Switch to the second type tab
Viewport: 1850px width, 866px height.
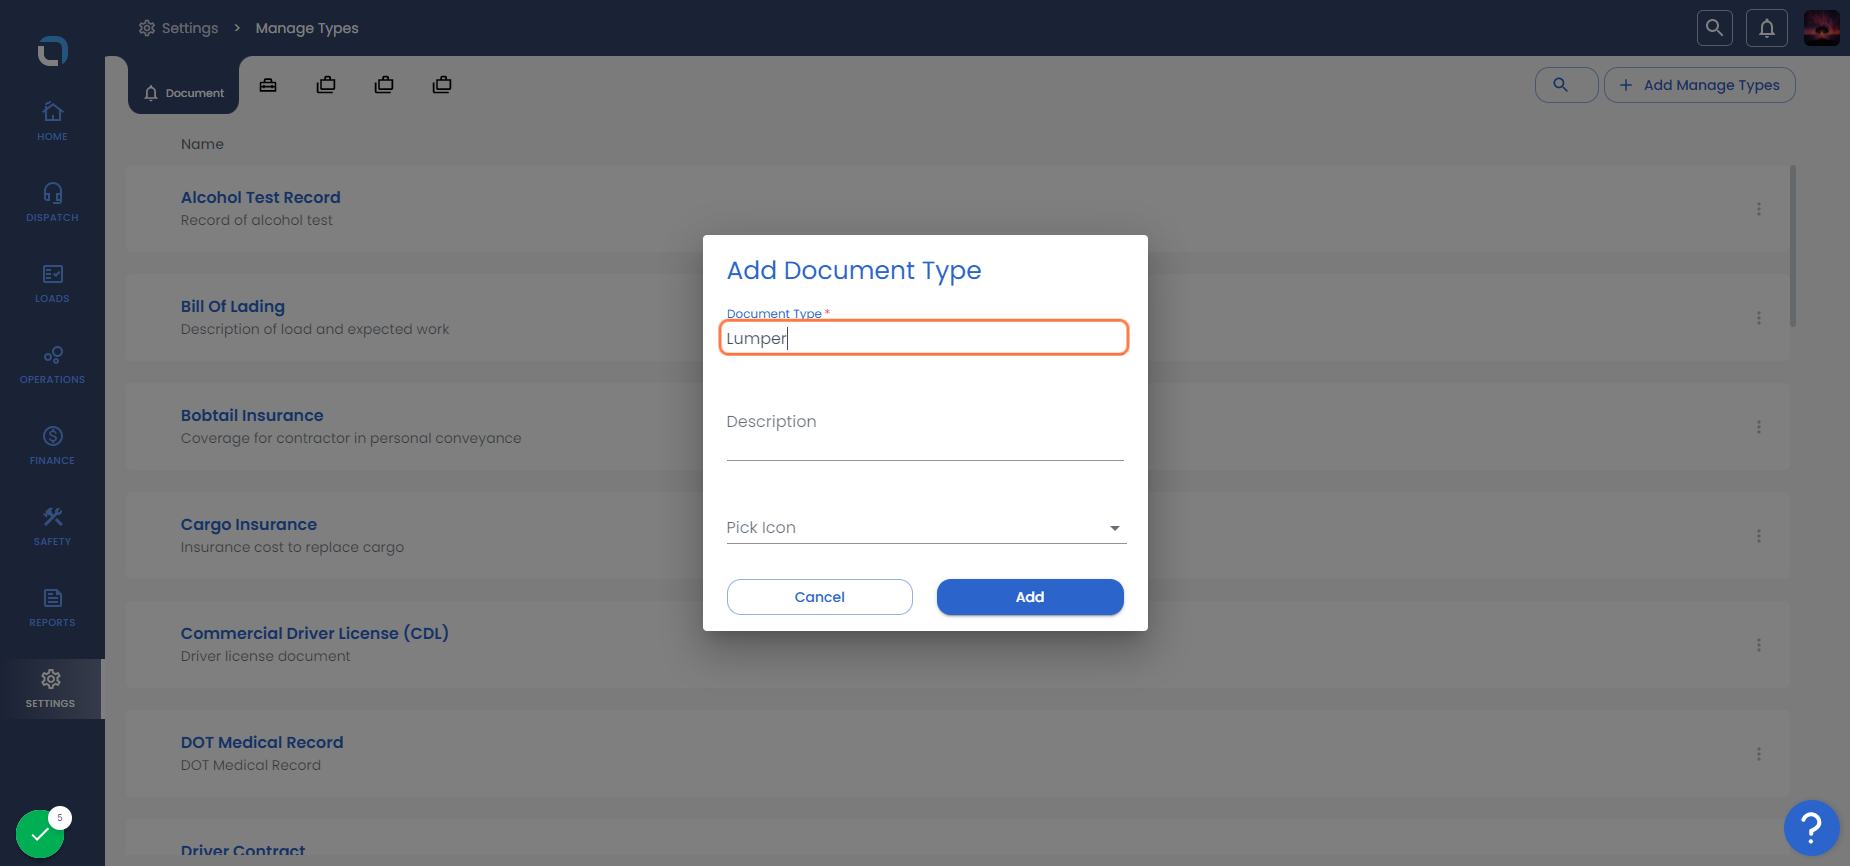pos(268,85)
